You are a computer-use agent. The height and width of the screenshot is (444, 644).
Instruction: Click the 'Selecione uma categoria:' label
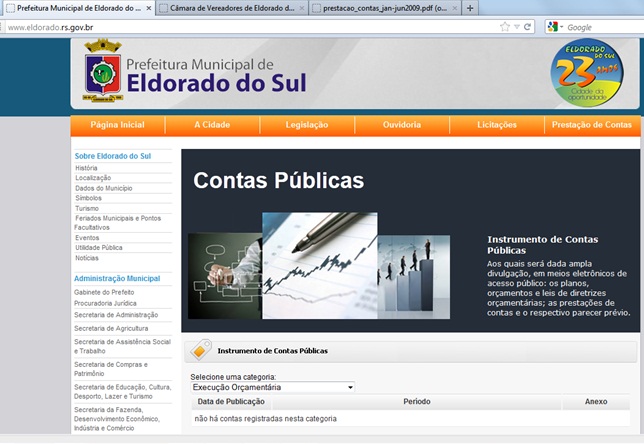coord(233,377)
